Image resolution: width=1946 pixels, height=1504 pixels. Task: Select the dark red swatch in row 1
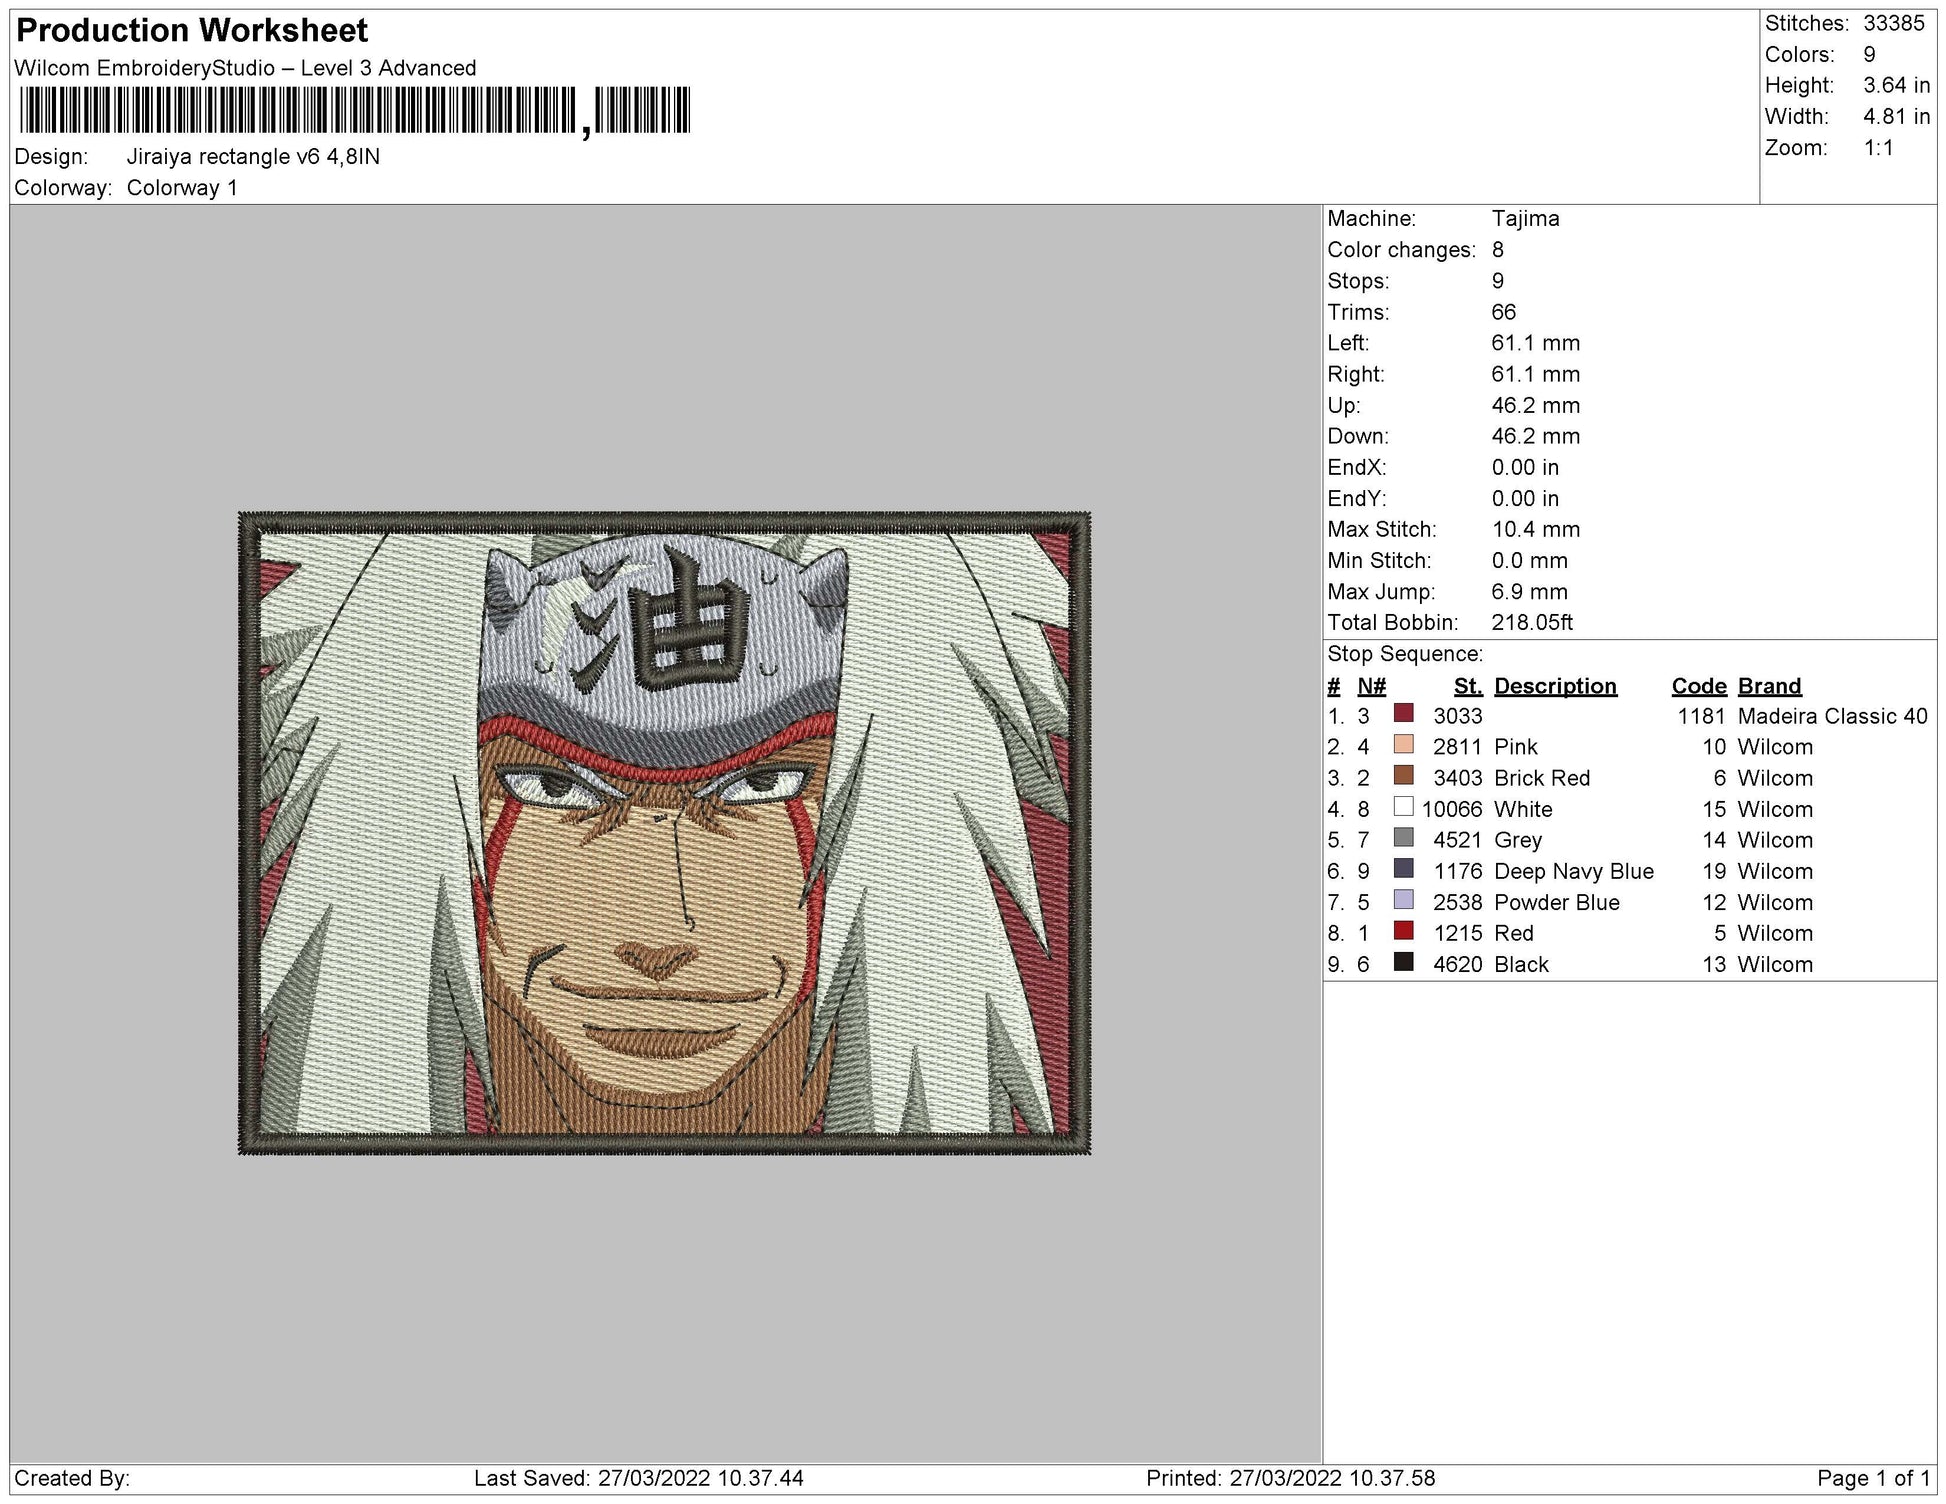[x=1403, y=714]
